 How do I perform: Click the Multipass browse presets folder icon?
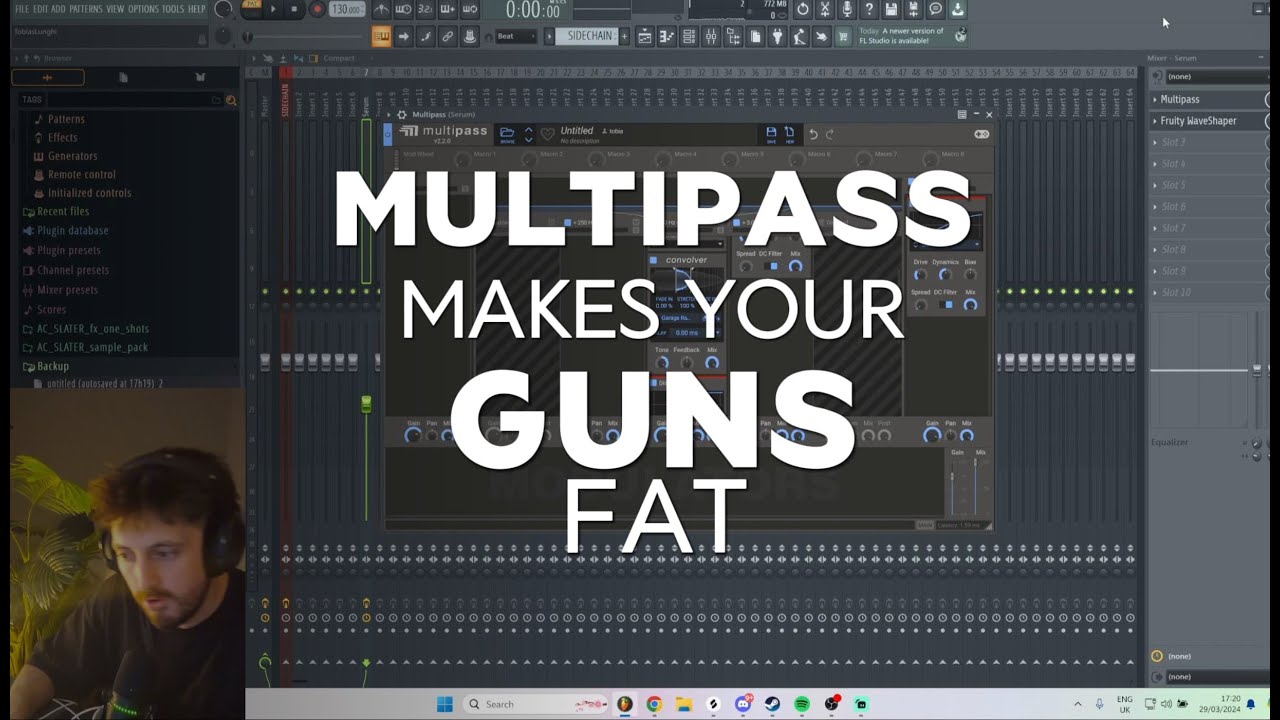(x=507, y=134)
